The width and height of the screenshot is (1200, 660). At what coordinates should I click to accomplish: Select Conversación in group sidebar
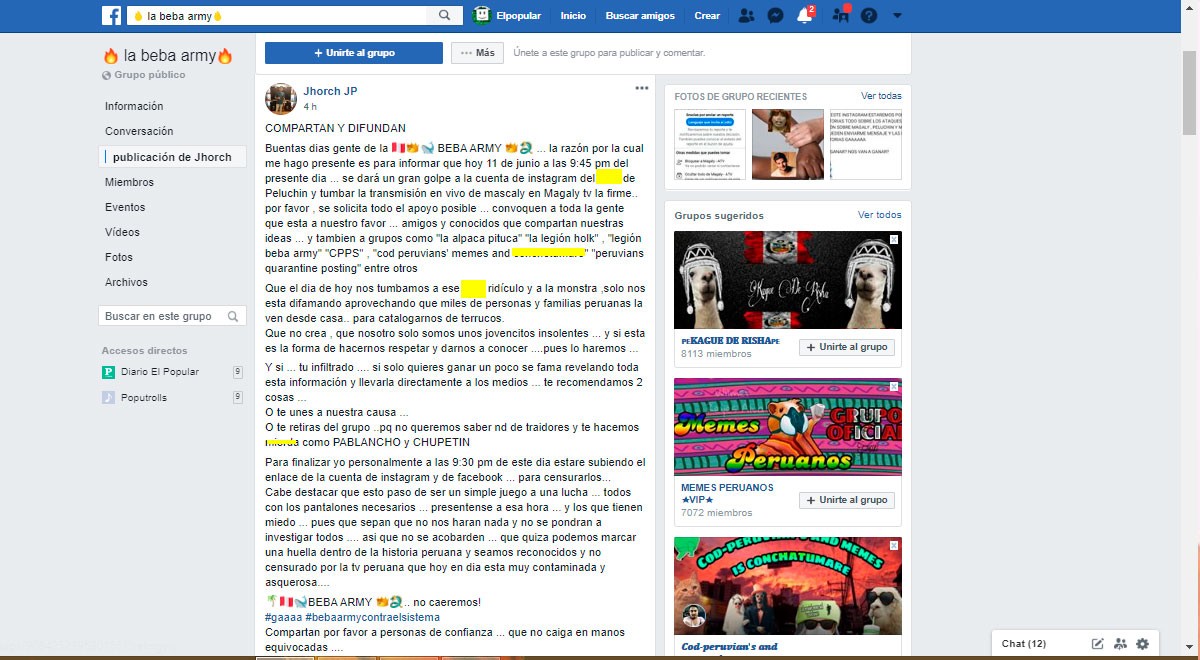tap(139, 131)
